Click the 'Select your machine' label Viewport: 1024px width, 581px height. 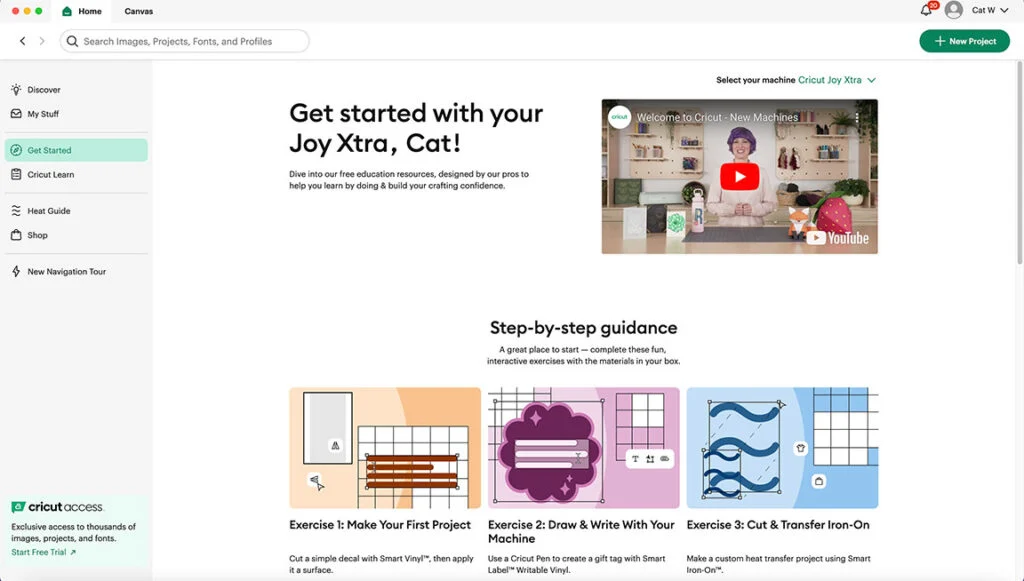tap(756, 80)
